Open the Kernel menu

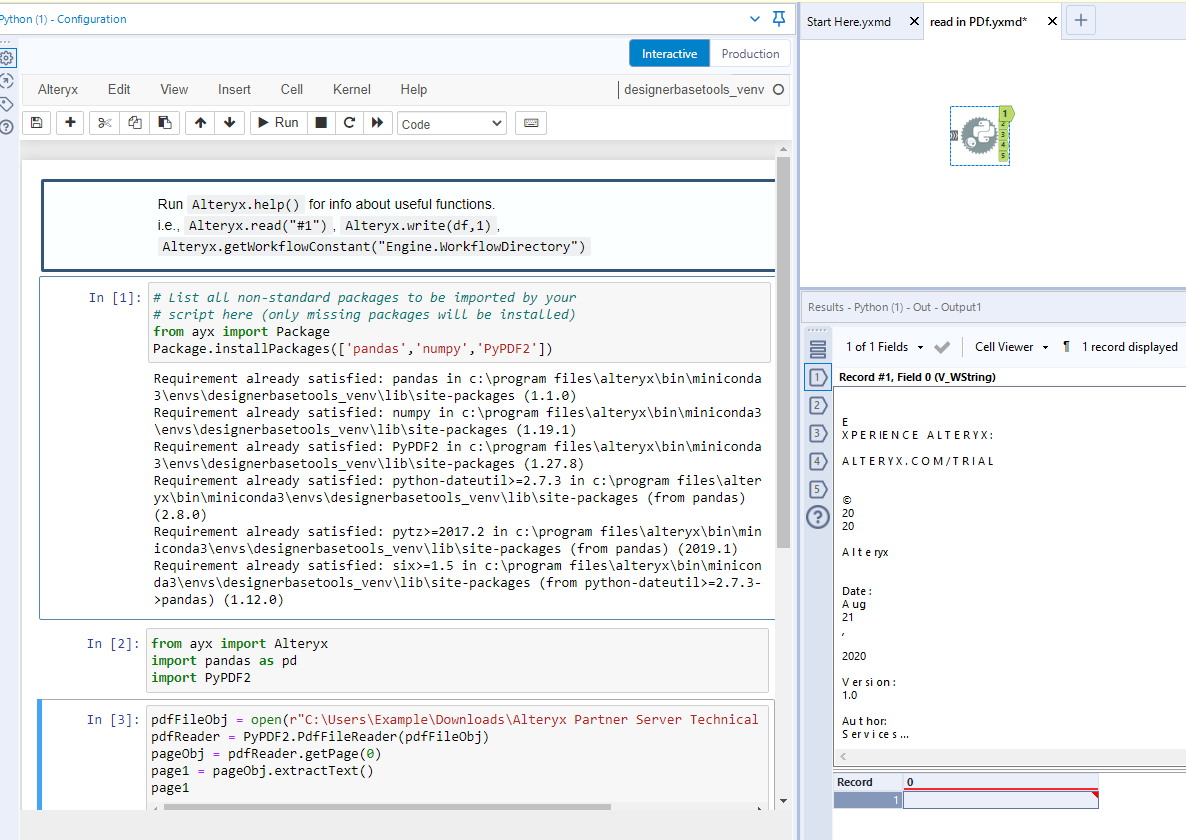click(351, 89)
